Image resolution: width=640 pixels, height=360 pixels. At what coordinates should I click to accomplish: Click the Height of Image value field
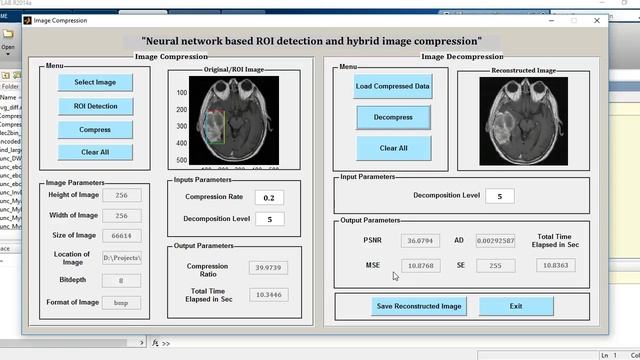pyautogui.click(x=122, y=195)
